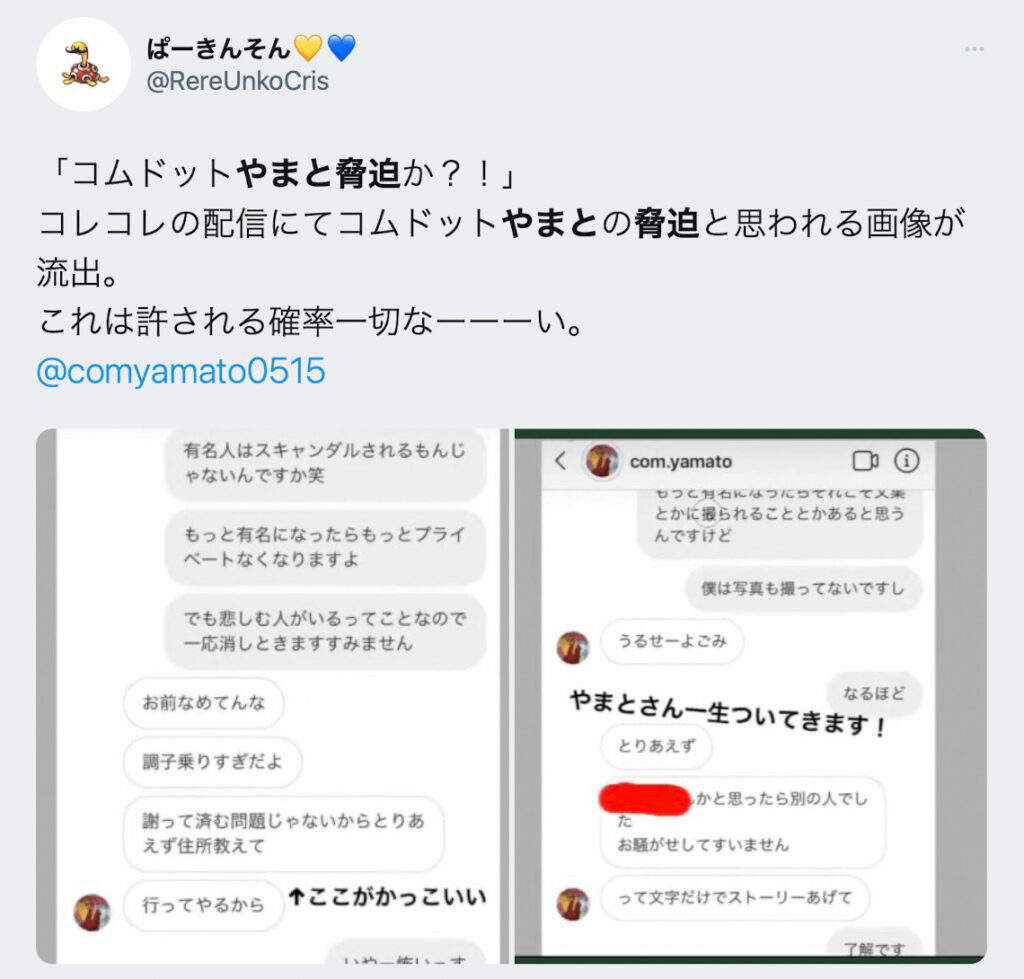The image size is (1024, 979).
Task: Tap the avatar beside 行ってやるから message
Action: (91, 912)
